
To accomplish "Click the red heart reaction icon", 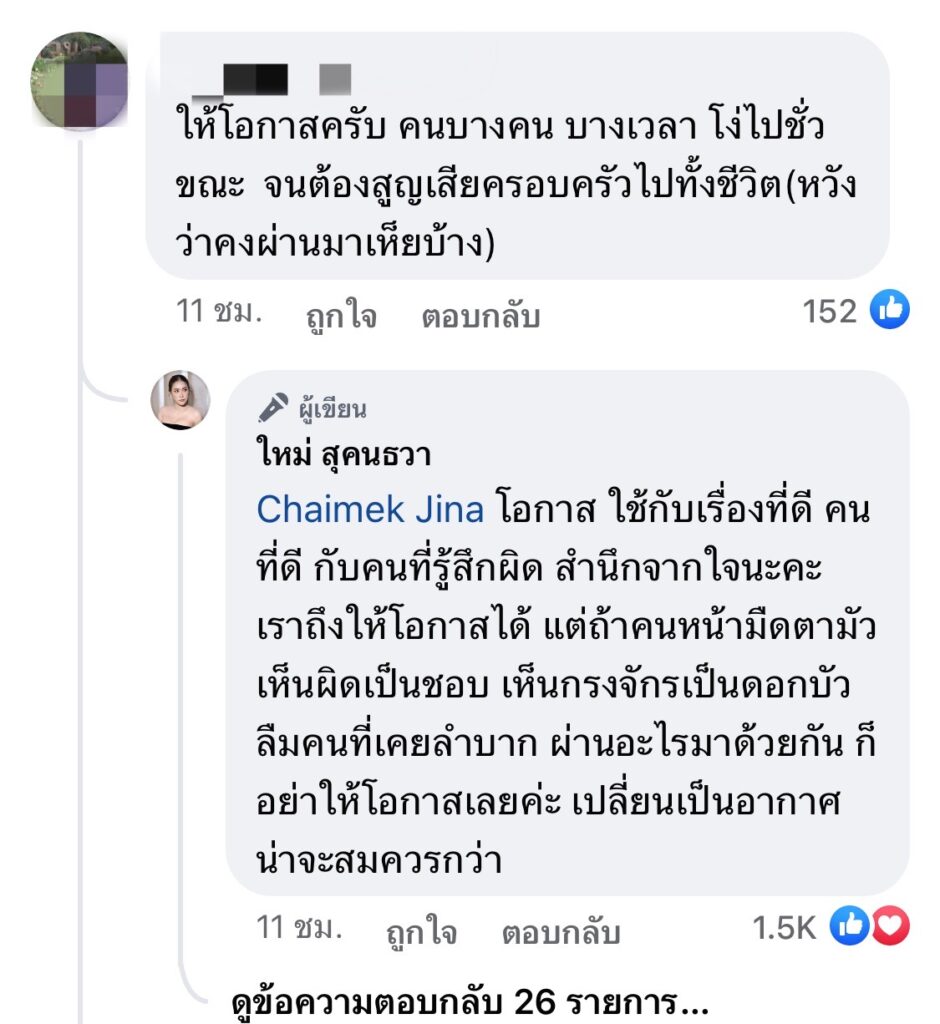I will [x=889, y=928].
